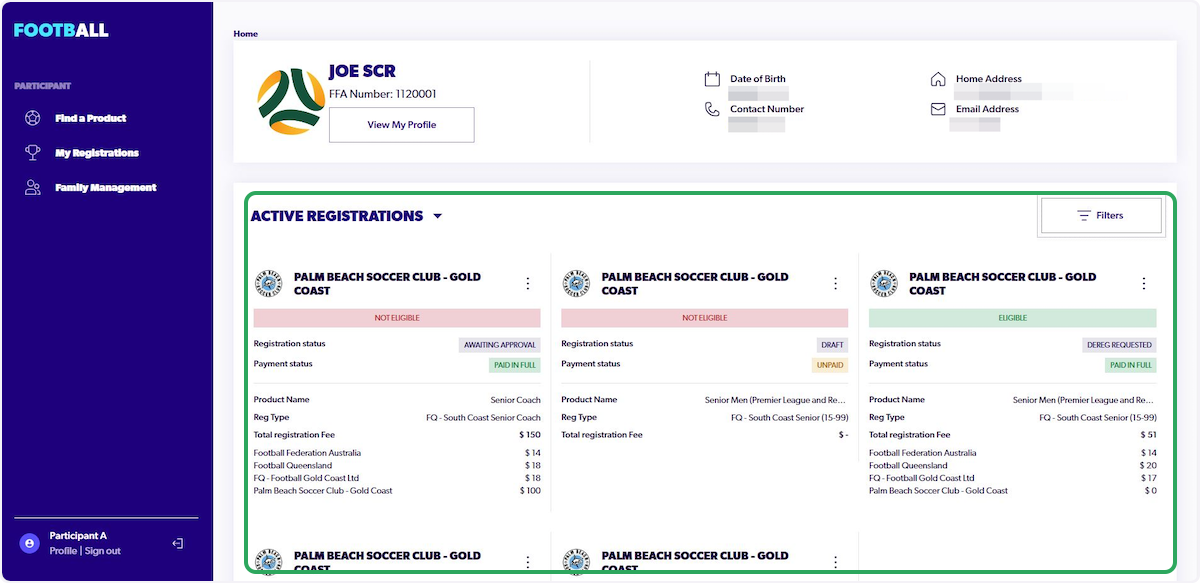Click PAID IN FULL badge on Dereg Requested card
The image size is (1200, 583).
[x=1130, y=365]
